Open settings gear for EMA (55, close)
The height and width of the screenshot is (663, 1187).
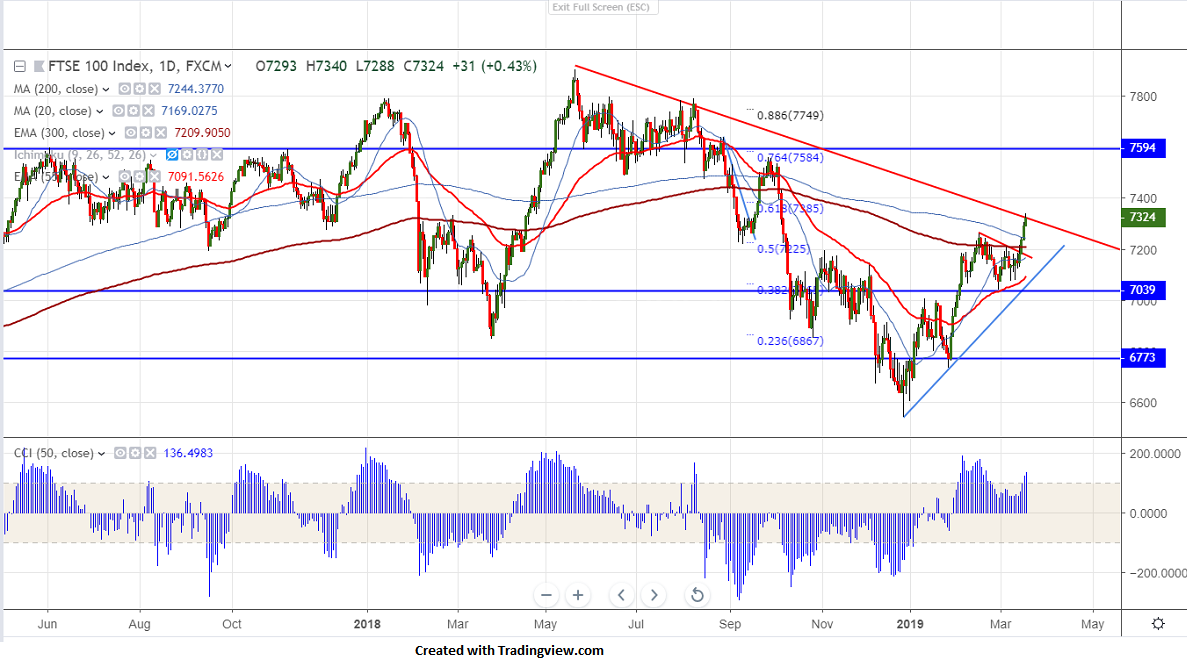[x=139, y=176]
